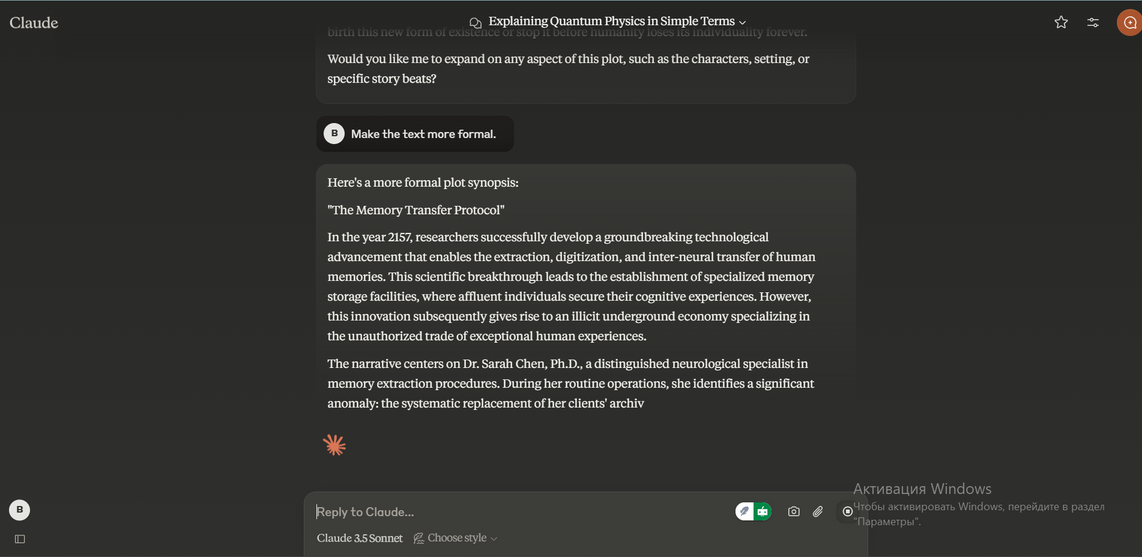Stop the response generation

(x=848, y=512)
